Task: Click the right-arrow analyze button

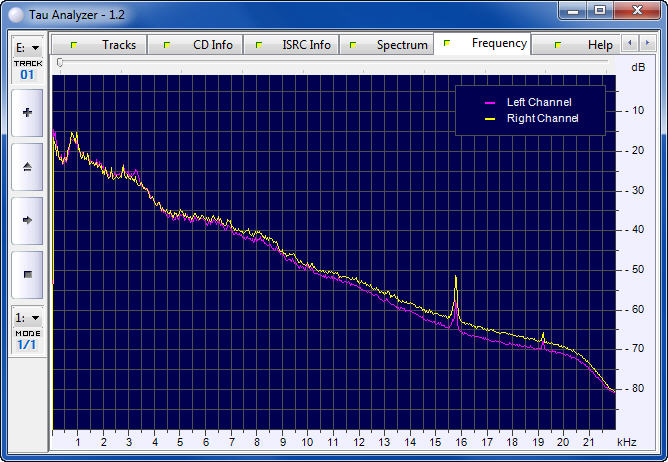Action: 27,220
